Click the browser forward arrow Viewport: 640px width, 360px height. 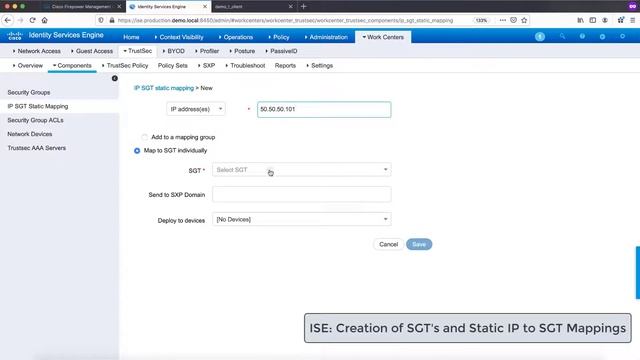(x=20, y=20)
